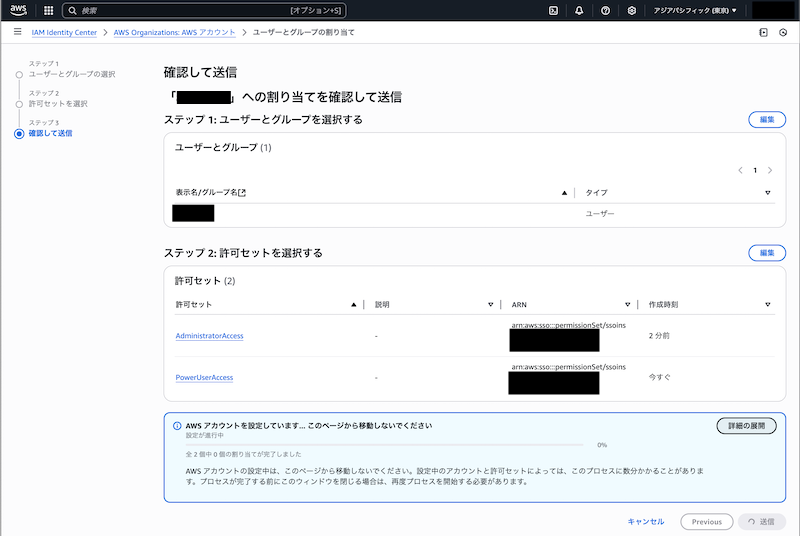
Task: Click the 送信 submit button
Action: [x=762, y=522]
